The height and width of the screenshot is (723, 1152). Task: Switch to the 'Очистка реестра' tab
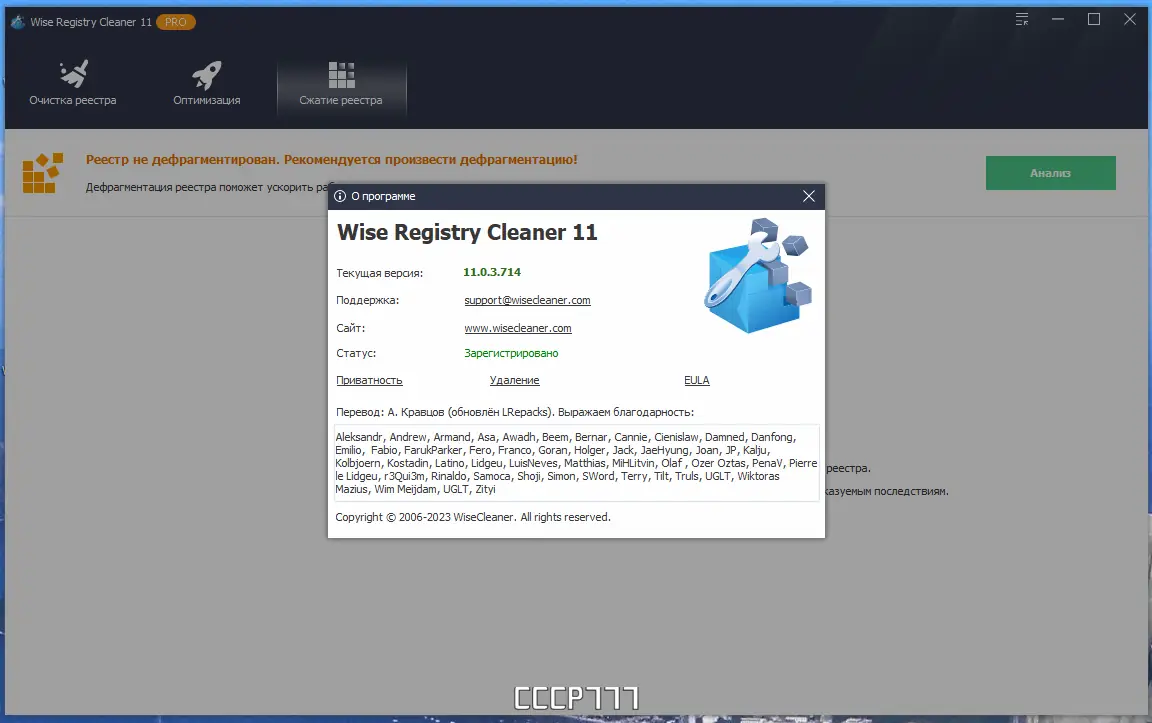coord(73,99)
